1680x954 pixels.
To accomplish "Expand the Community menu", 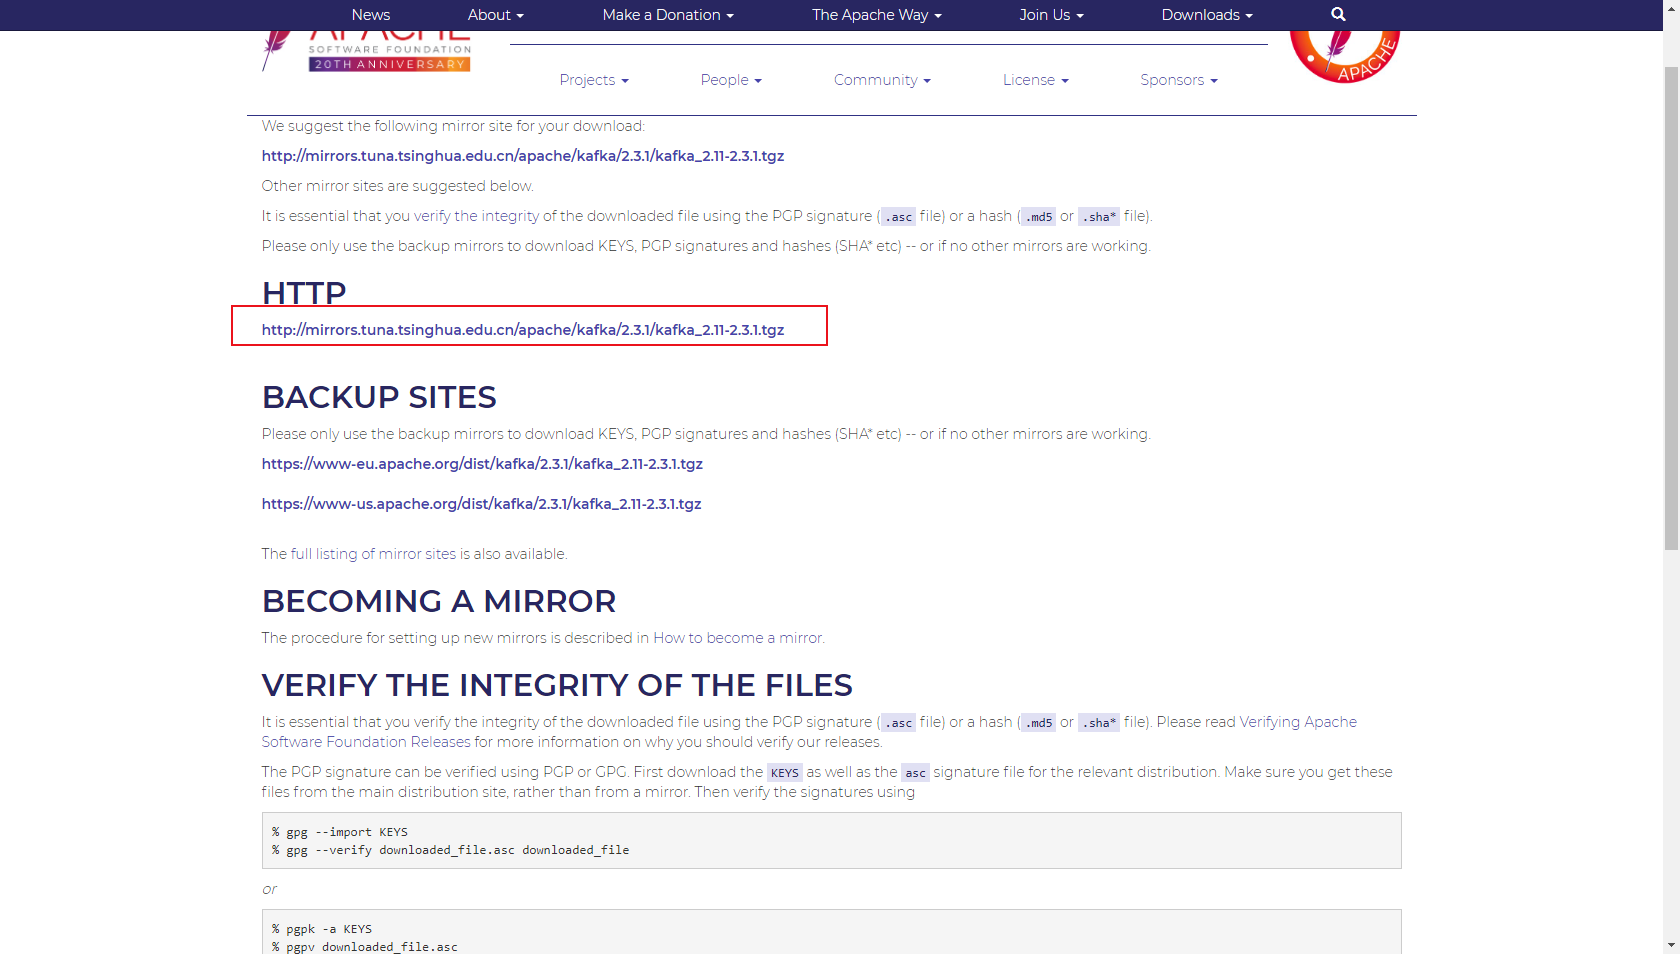I will pos(882,80).
